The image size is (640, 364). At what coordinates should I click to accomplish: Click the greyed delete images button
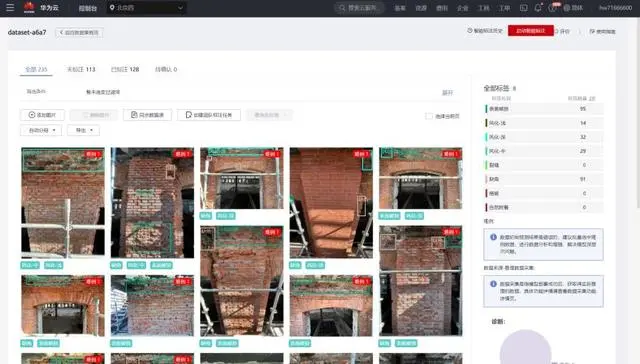pyautogui.click(x=93, y=115)
